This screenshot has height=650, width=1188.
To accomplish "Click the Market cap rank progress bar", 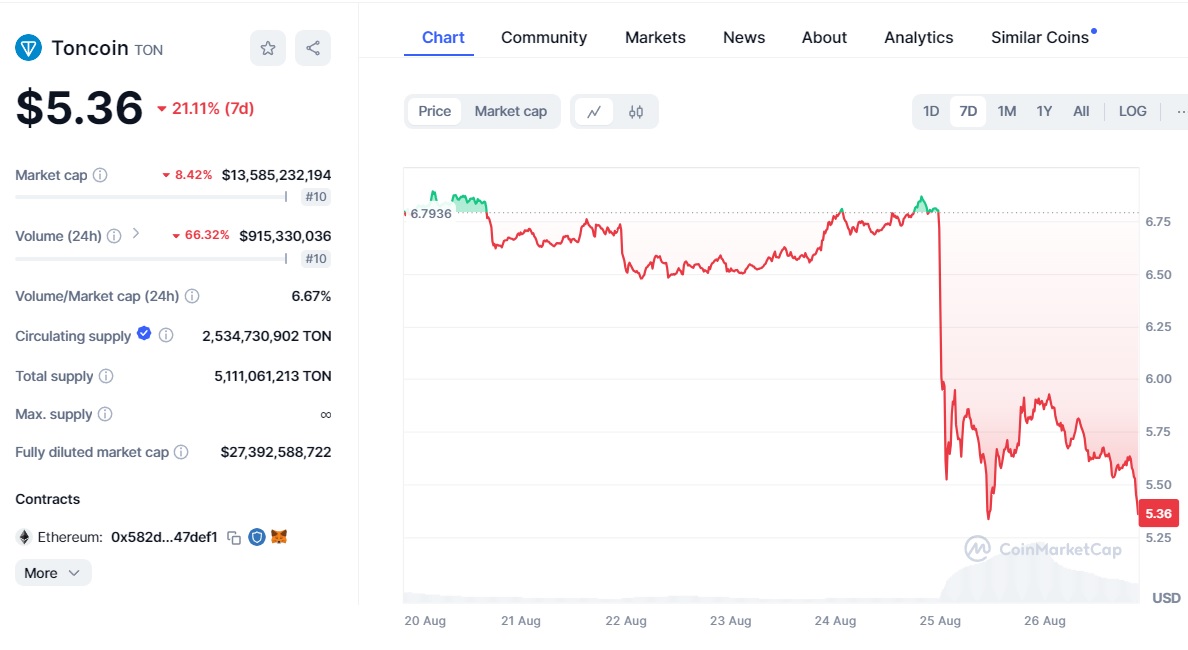I will click(151, 197).
